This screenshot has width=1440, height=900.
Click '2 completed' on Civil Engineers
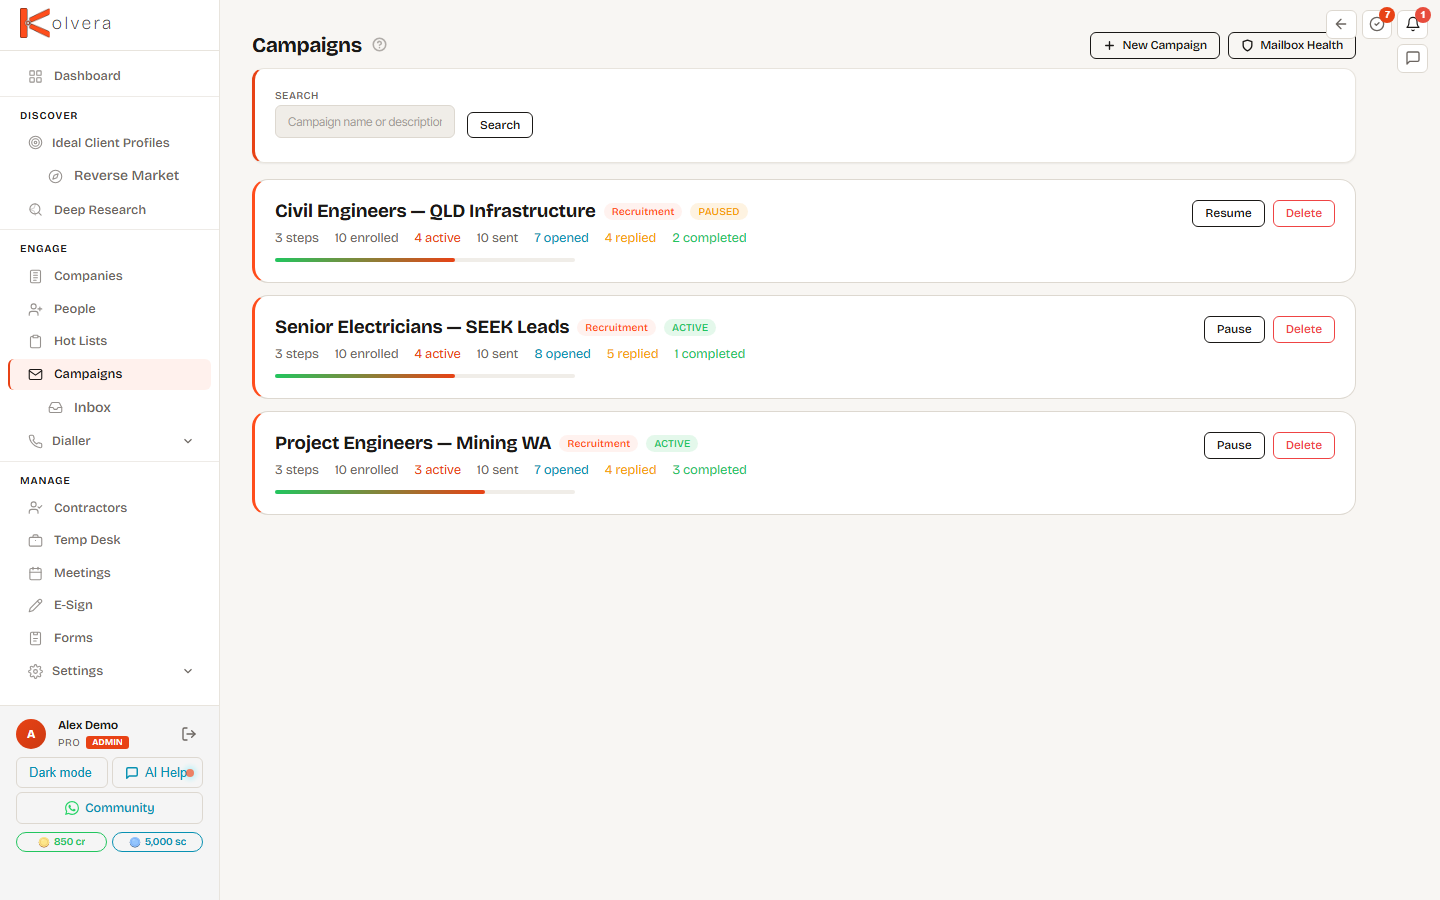tap(709, 238)
